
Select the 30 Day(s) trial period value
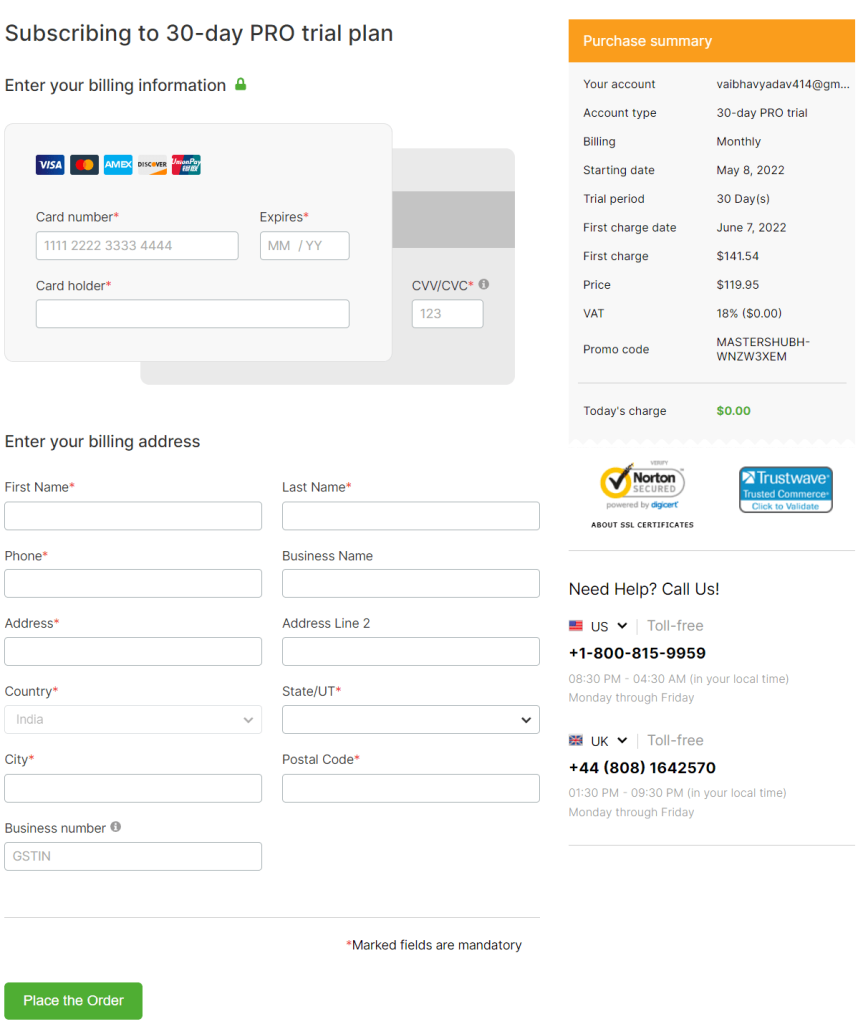(x=743, y=199)
